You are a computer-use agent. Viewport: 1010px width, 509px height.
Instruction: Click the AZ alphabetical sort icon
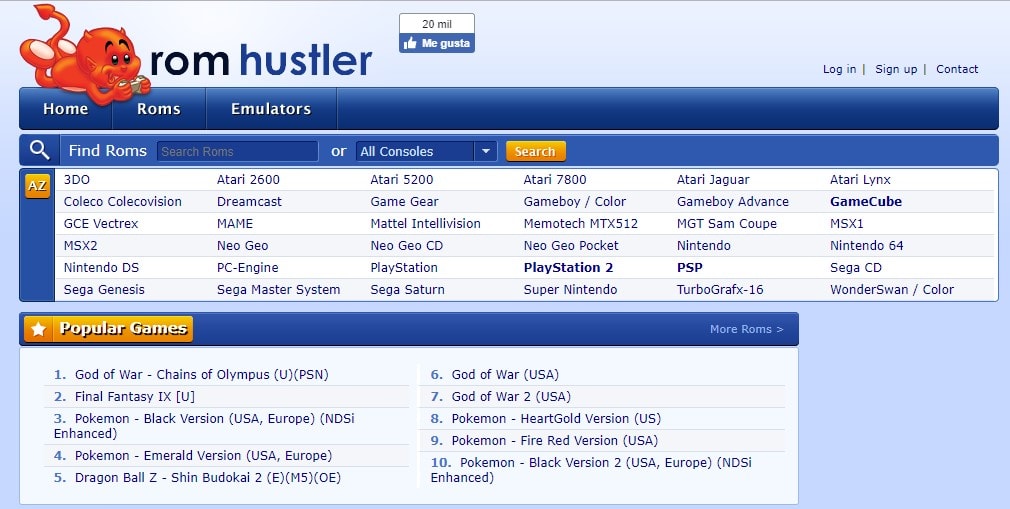pyautogui.click(x=37, y=186)
